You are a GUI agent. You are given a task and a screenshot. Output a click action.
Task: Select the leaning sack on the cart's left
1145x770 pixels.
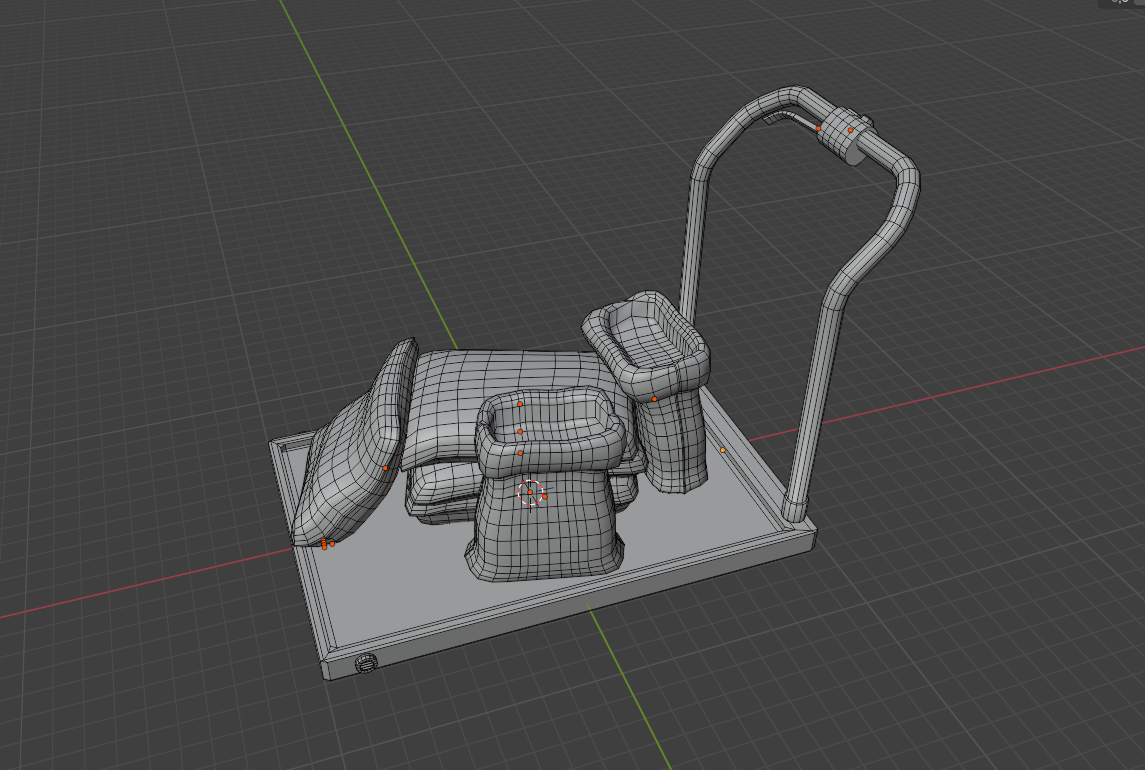(x=350, y=460)
